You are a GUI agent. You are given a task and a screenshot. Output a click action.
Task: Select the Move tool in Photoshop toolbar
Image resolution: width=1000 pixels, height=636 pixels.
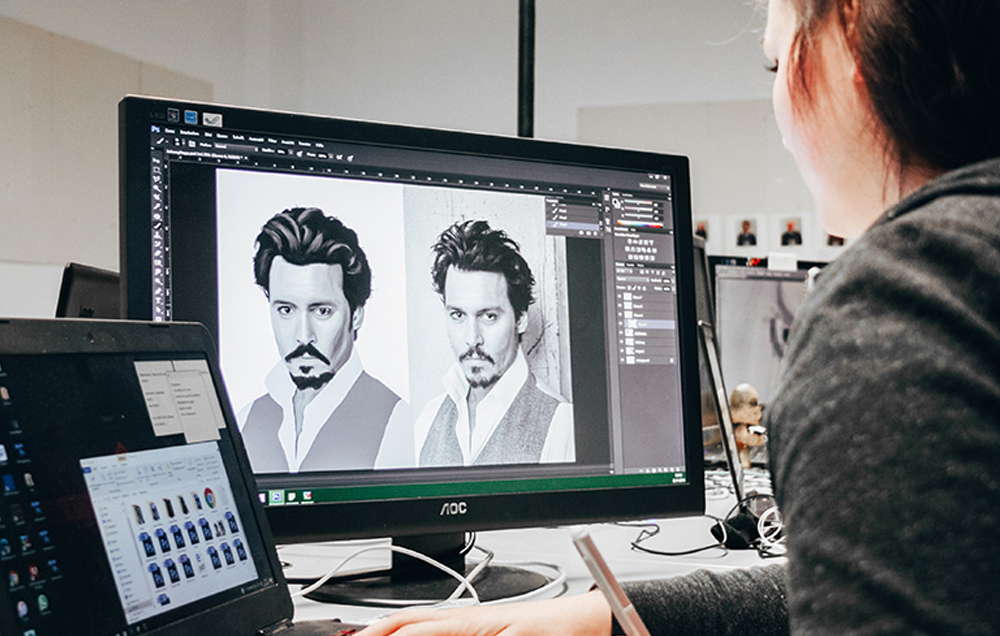[157, 160]
